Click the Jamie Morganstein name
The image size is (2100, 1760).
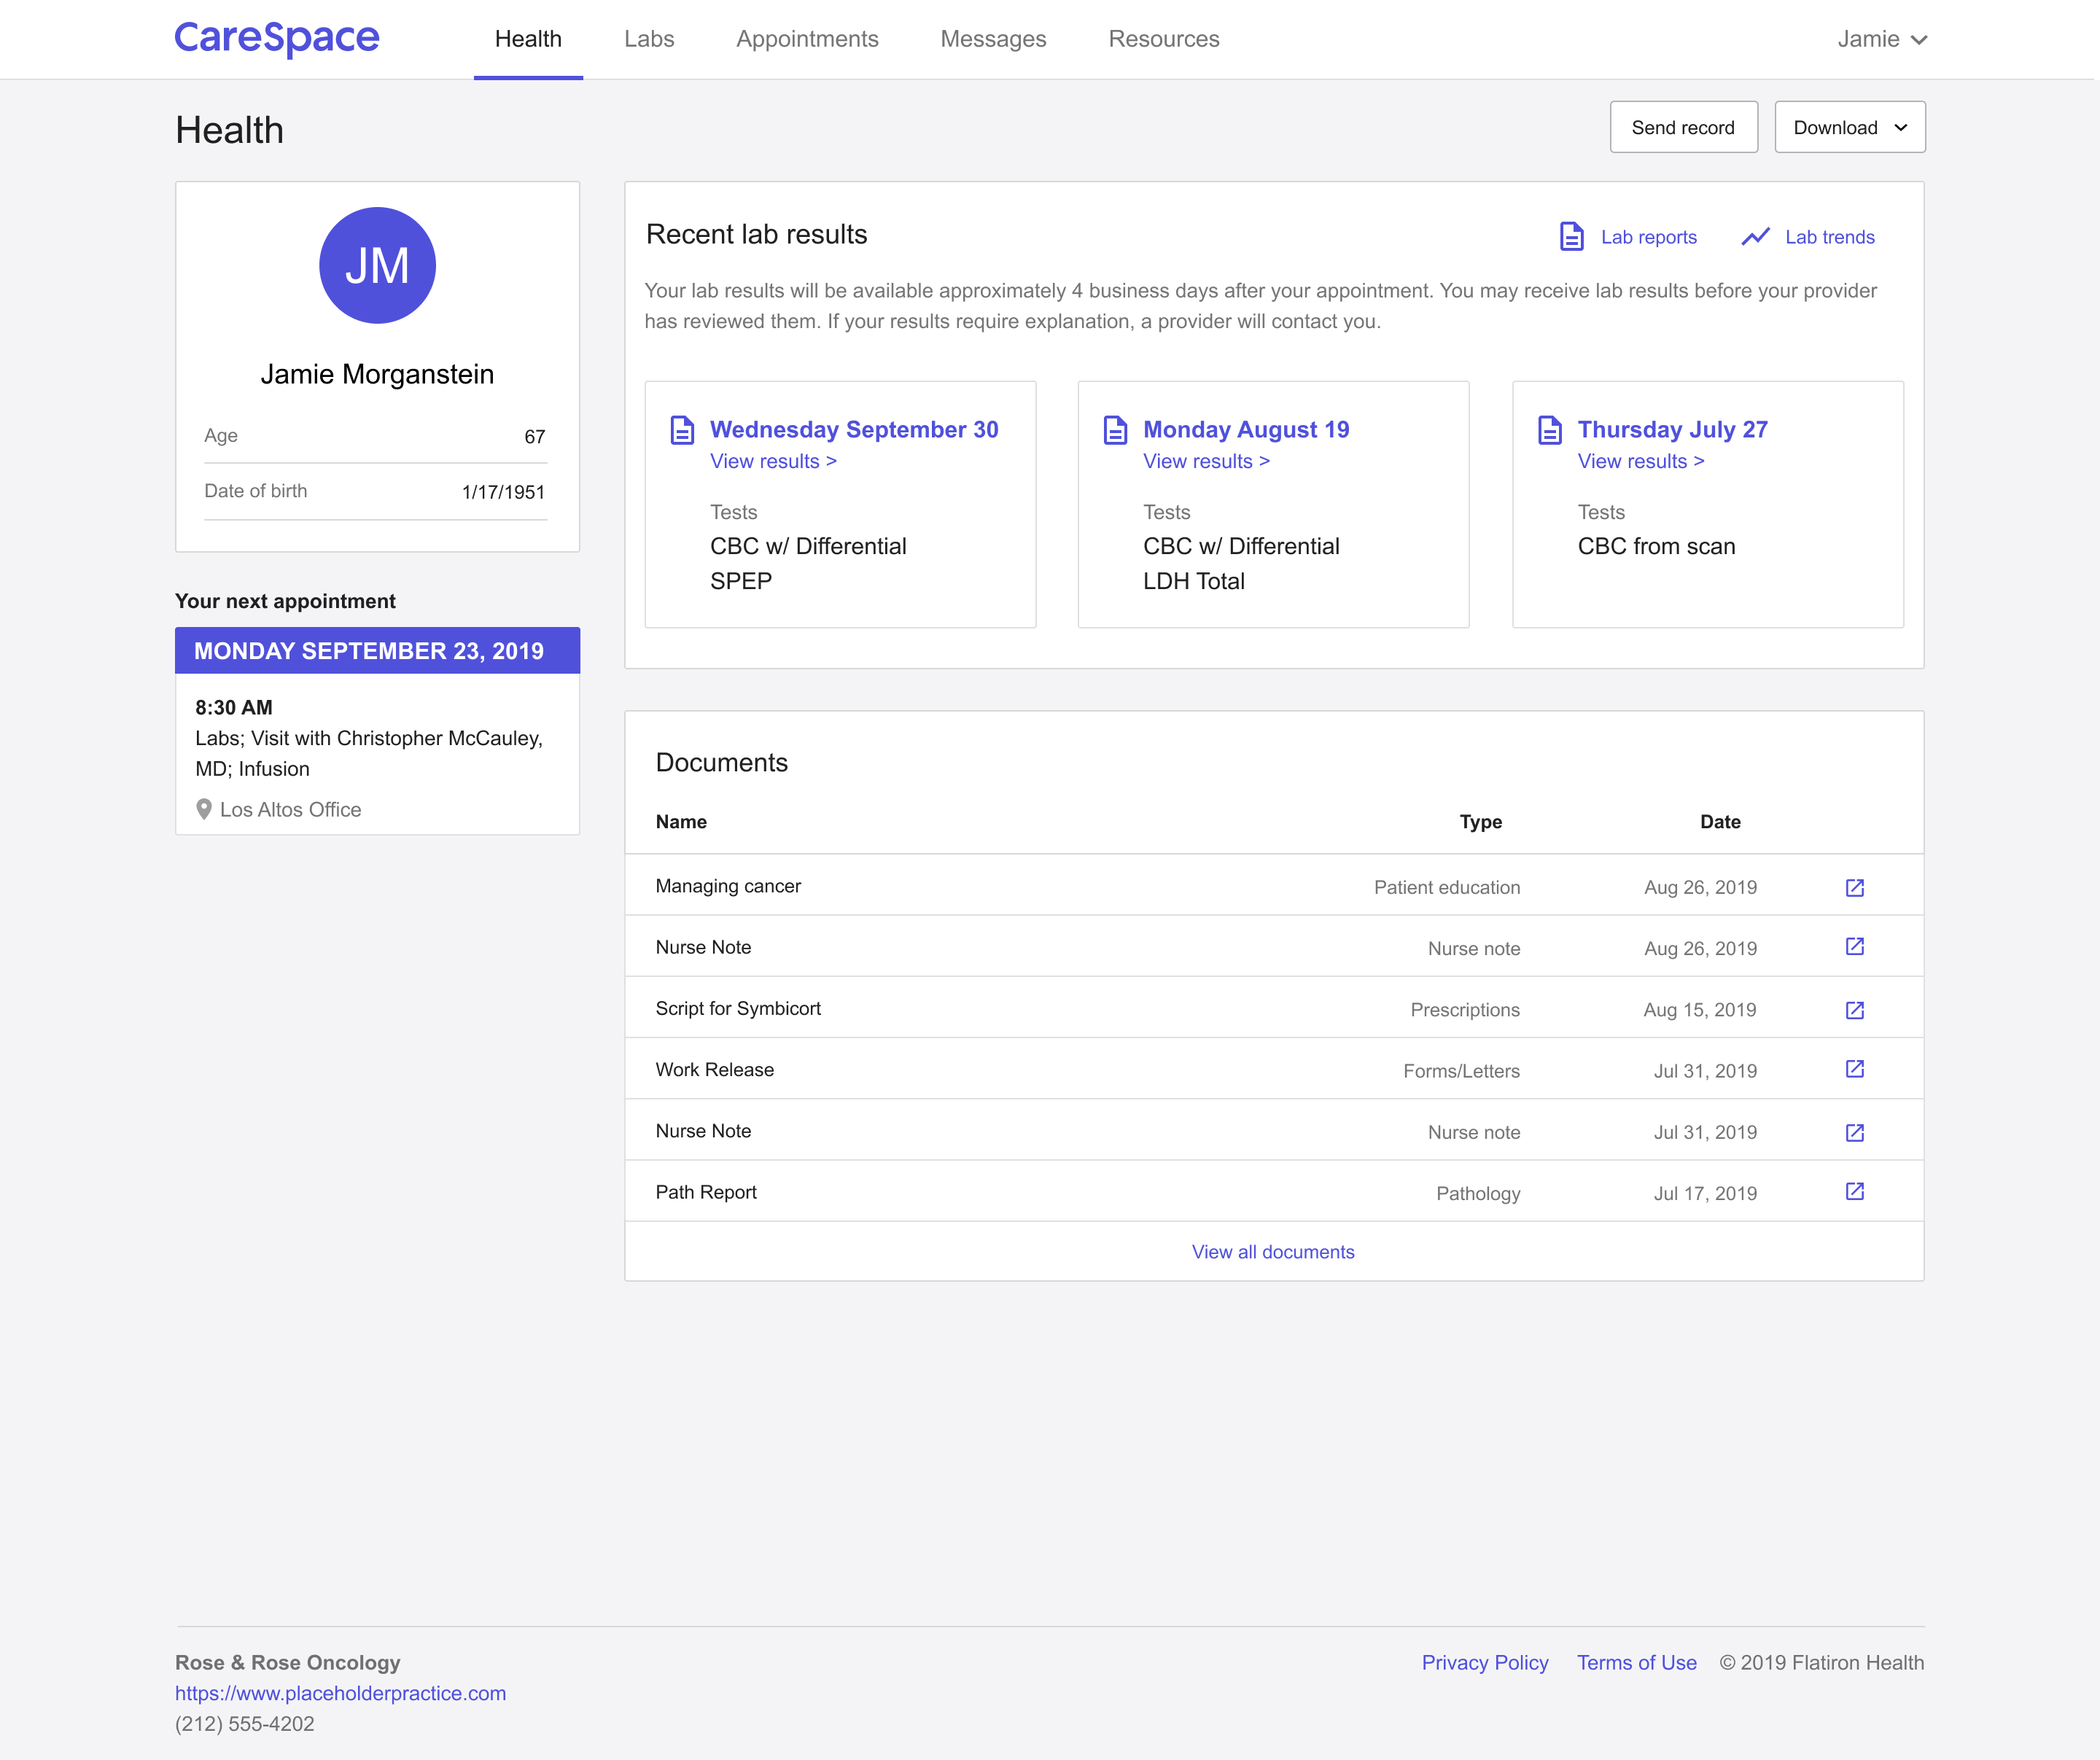(x=377, y=374)
